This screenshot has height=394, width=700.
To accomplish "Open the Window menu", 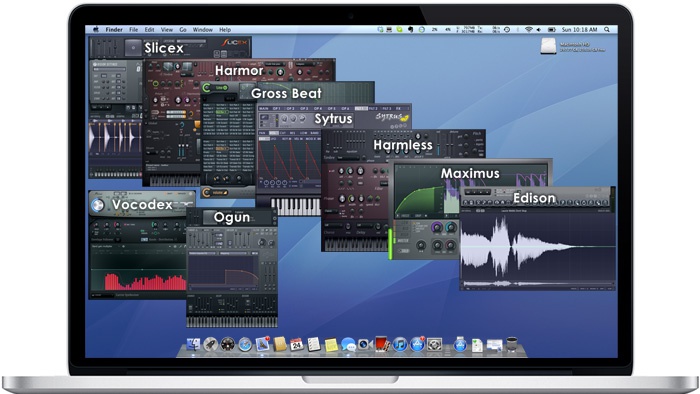I will click(x=202, y=29).
